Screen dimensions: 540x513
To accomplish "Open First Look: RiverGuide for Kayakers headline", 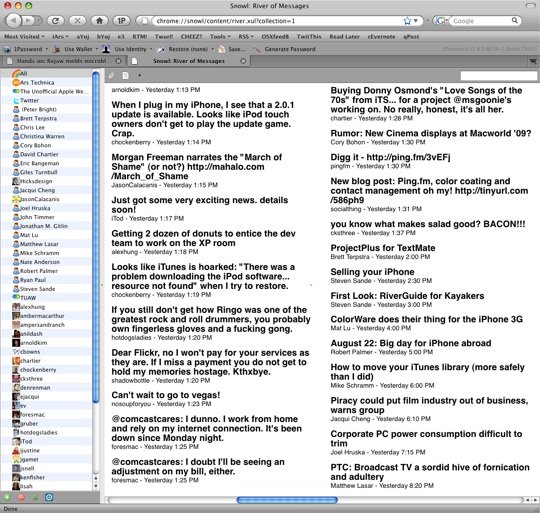I will coord(407,296).
